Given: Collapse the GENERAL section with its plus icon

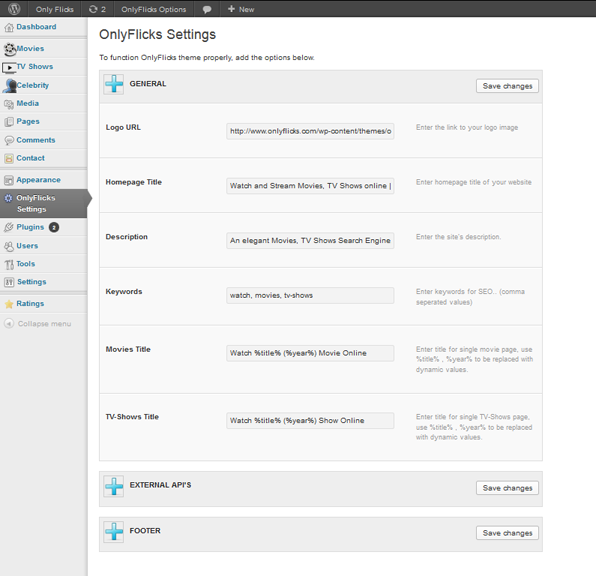Looking at the screenshot, I should (114, 84).
